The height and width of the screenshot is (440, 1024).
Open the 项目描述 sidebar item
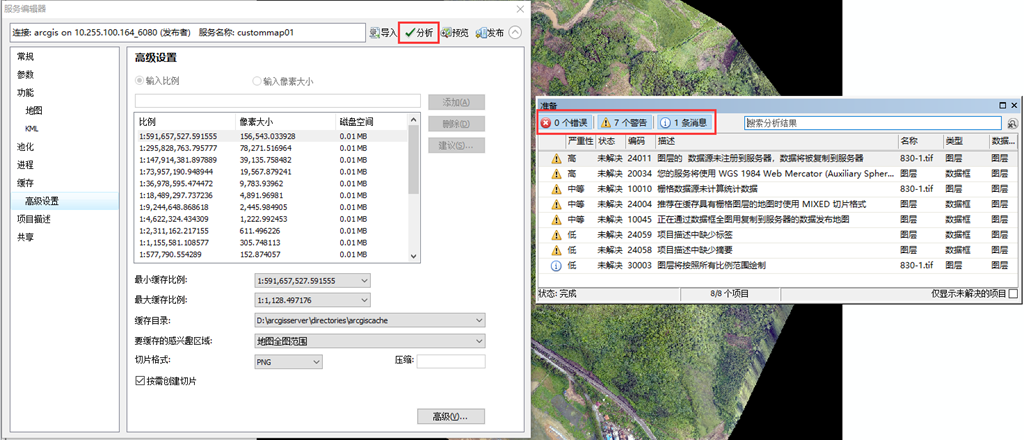(35, 219)
